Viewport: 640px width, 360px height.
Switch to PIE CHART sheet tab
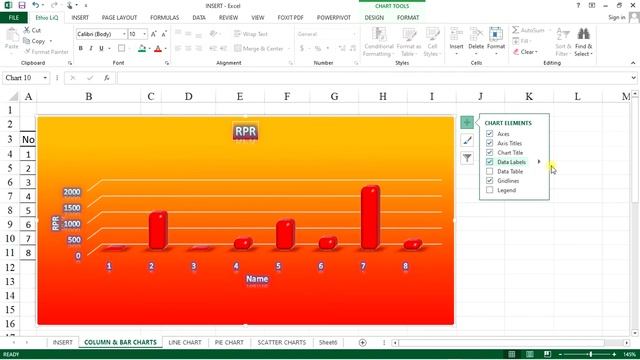229,342
